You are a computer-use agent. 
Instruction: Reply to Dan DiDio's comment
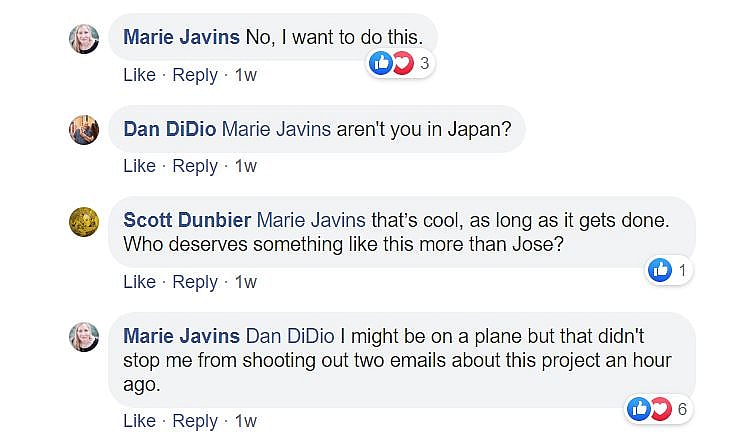pyautogui.click(x=195, y=166)
